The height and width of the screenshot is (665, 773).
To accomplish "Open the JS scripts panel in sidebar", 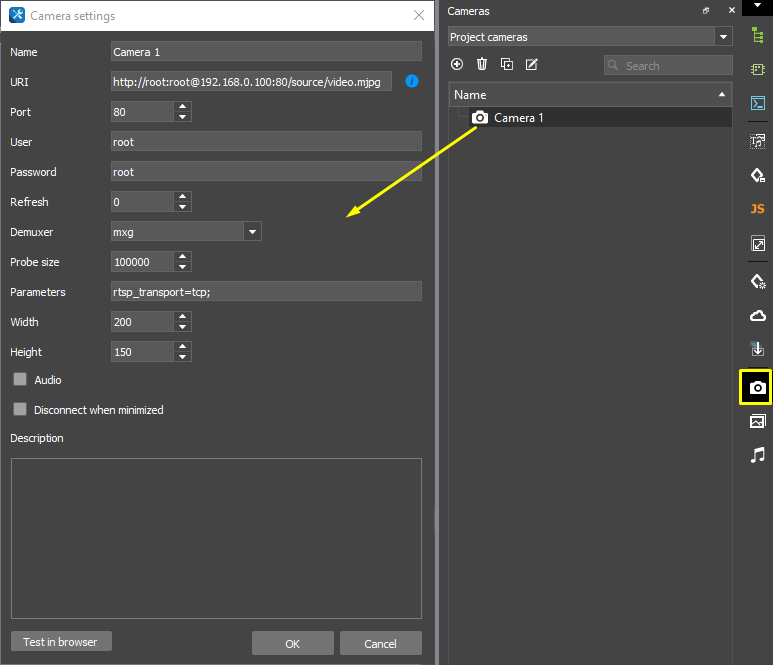I will 757,209.
